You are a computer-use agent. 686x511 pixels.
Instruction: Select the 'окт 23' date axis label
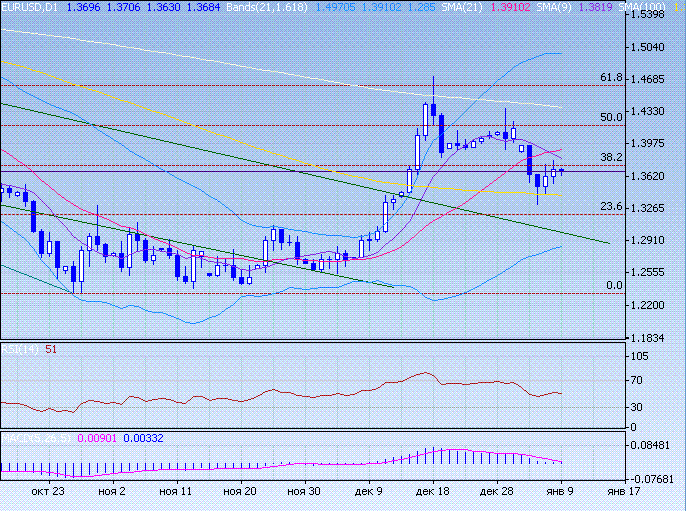[x=48, y=492]
